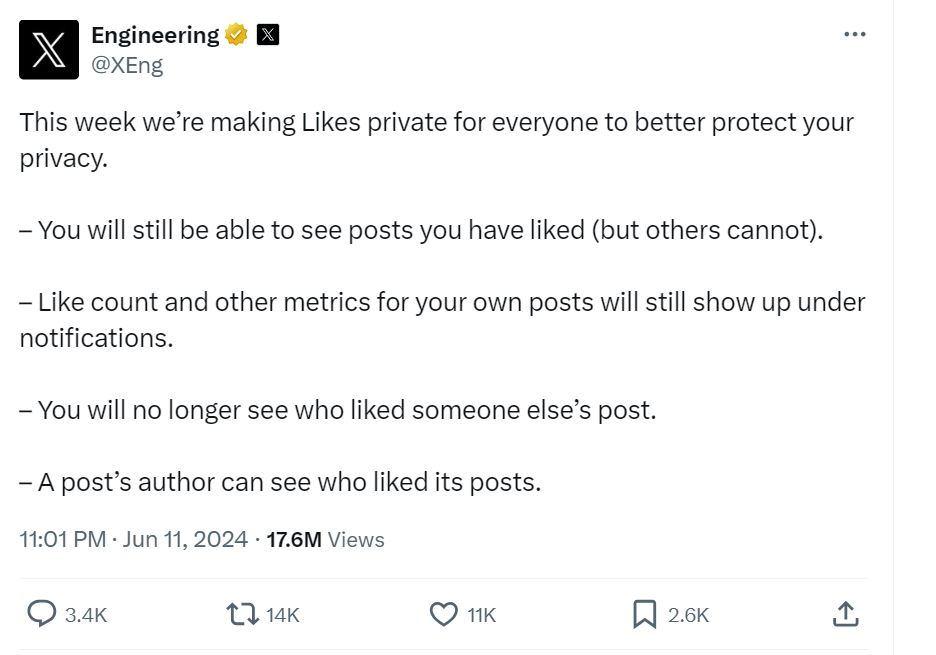This screenshot has height=655, width=936.
Task: Click the 11K likes count
Action: point(482,615)
